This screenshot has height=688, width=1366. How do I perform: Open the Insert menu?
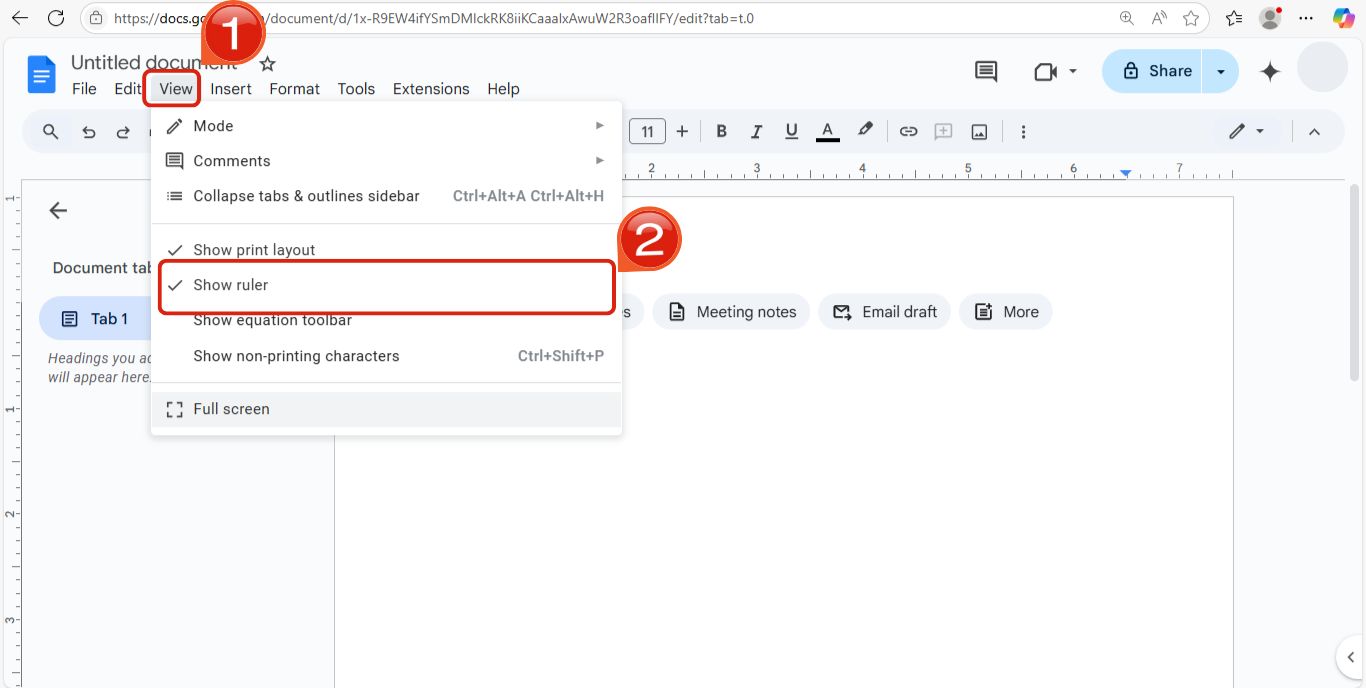point(231,88)
